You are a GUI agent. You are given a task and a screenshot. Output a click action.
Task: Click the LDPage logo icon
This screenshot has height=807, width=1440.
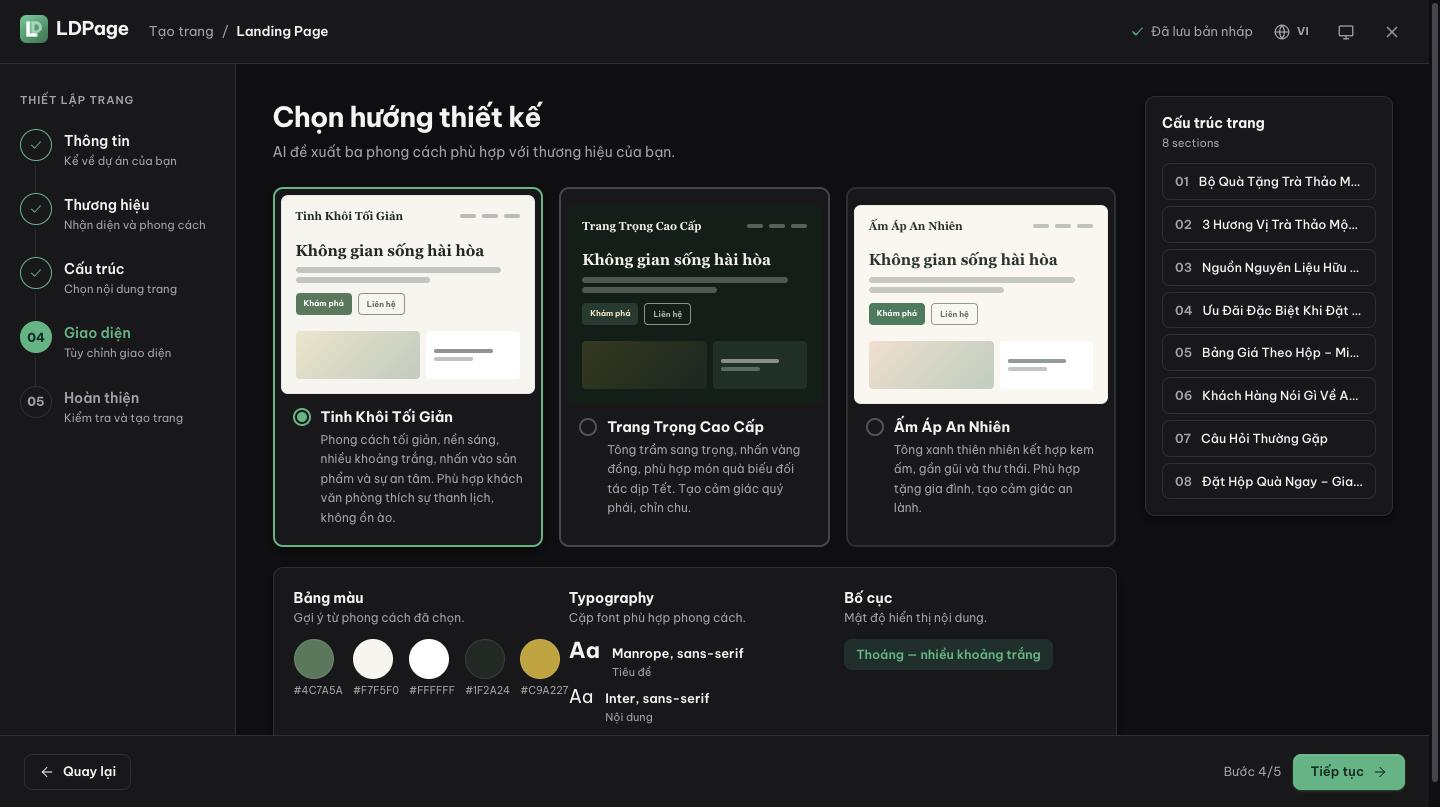click(34, 29)
